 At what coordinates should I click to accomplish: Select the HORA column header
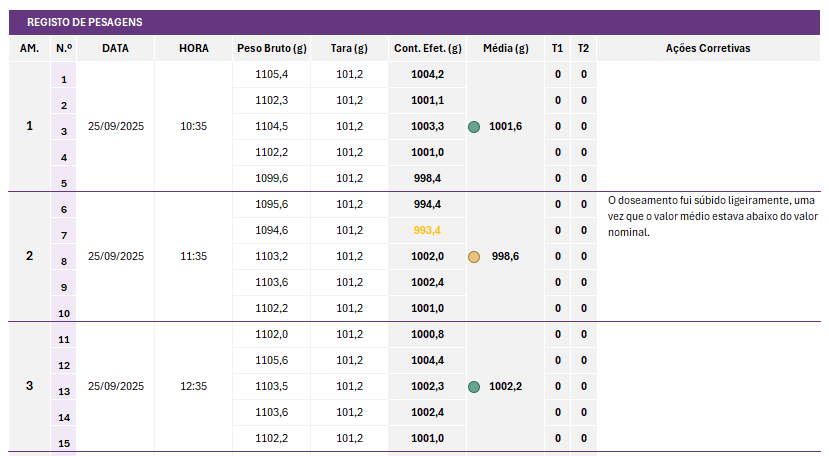194,48
